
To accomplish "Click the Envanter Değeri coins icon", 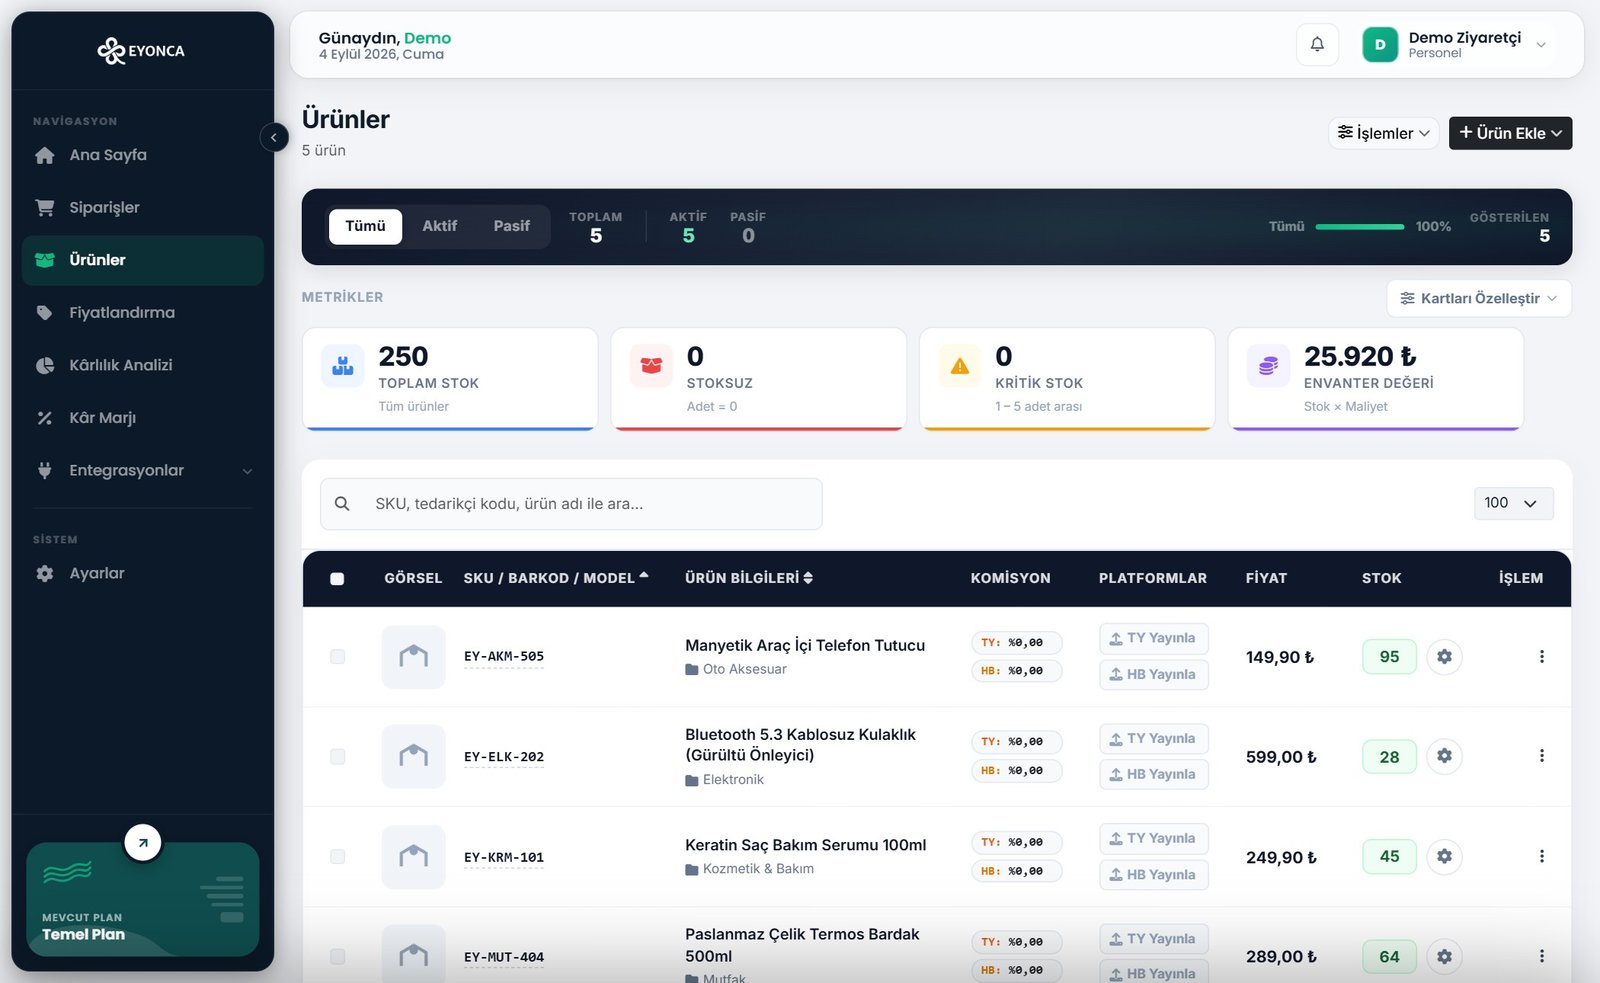I will [x=1268, y=366].
